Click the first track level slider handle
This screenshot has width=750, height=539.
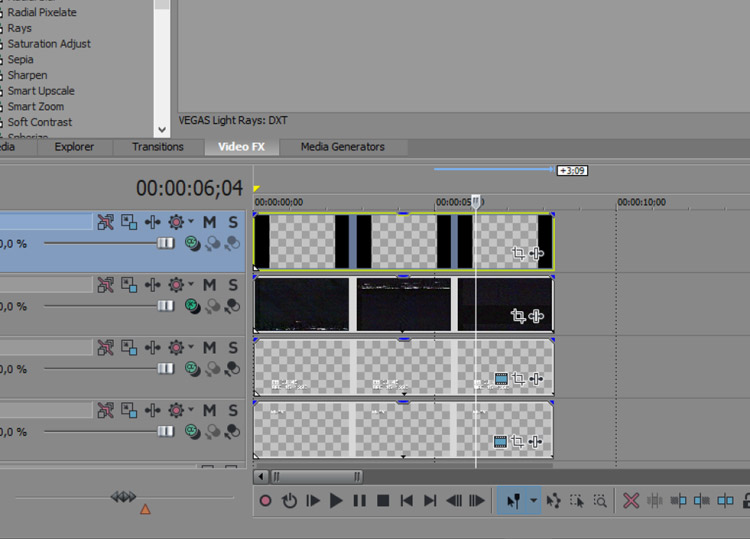pyautogui.click(x=165, y=243)
